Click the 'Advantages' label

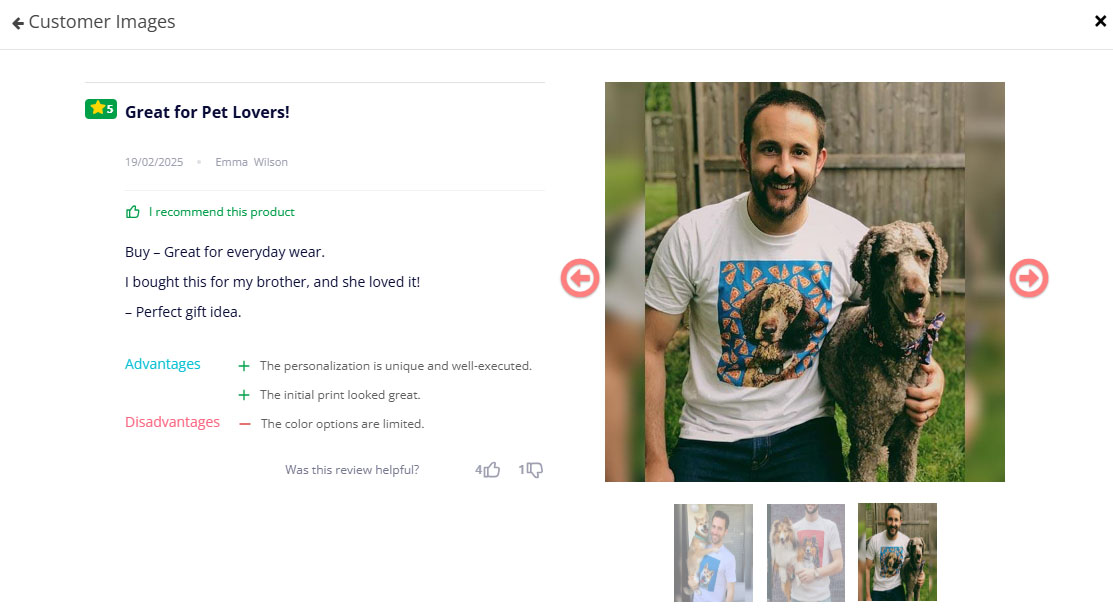(162, 364)
